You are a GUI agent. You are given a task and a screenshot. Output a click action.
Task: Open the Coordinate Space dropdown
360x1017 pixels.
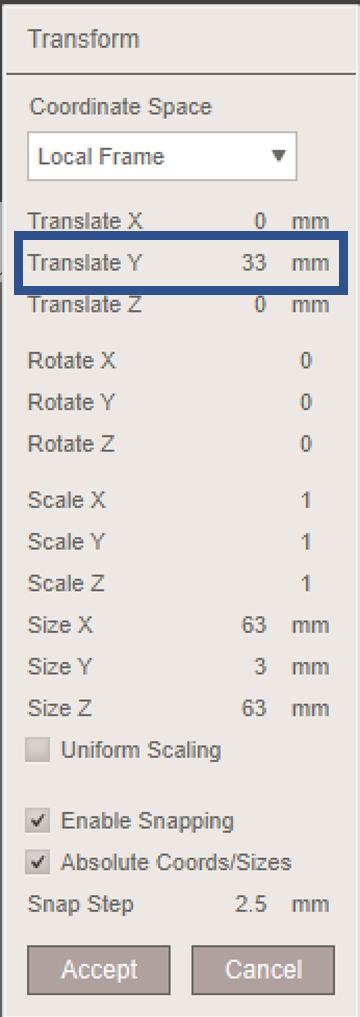coord(162,156)
